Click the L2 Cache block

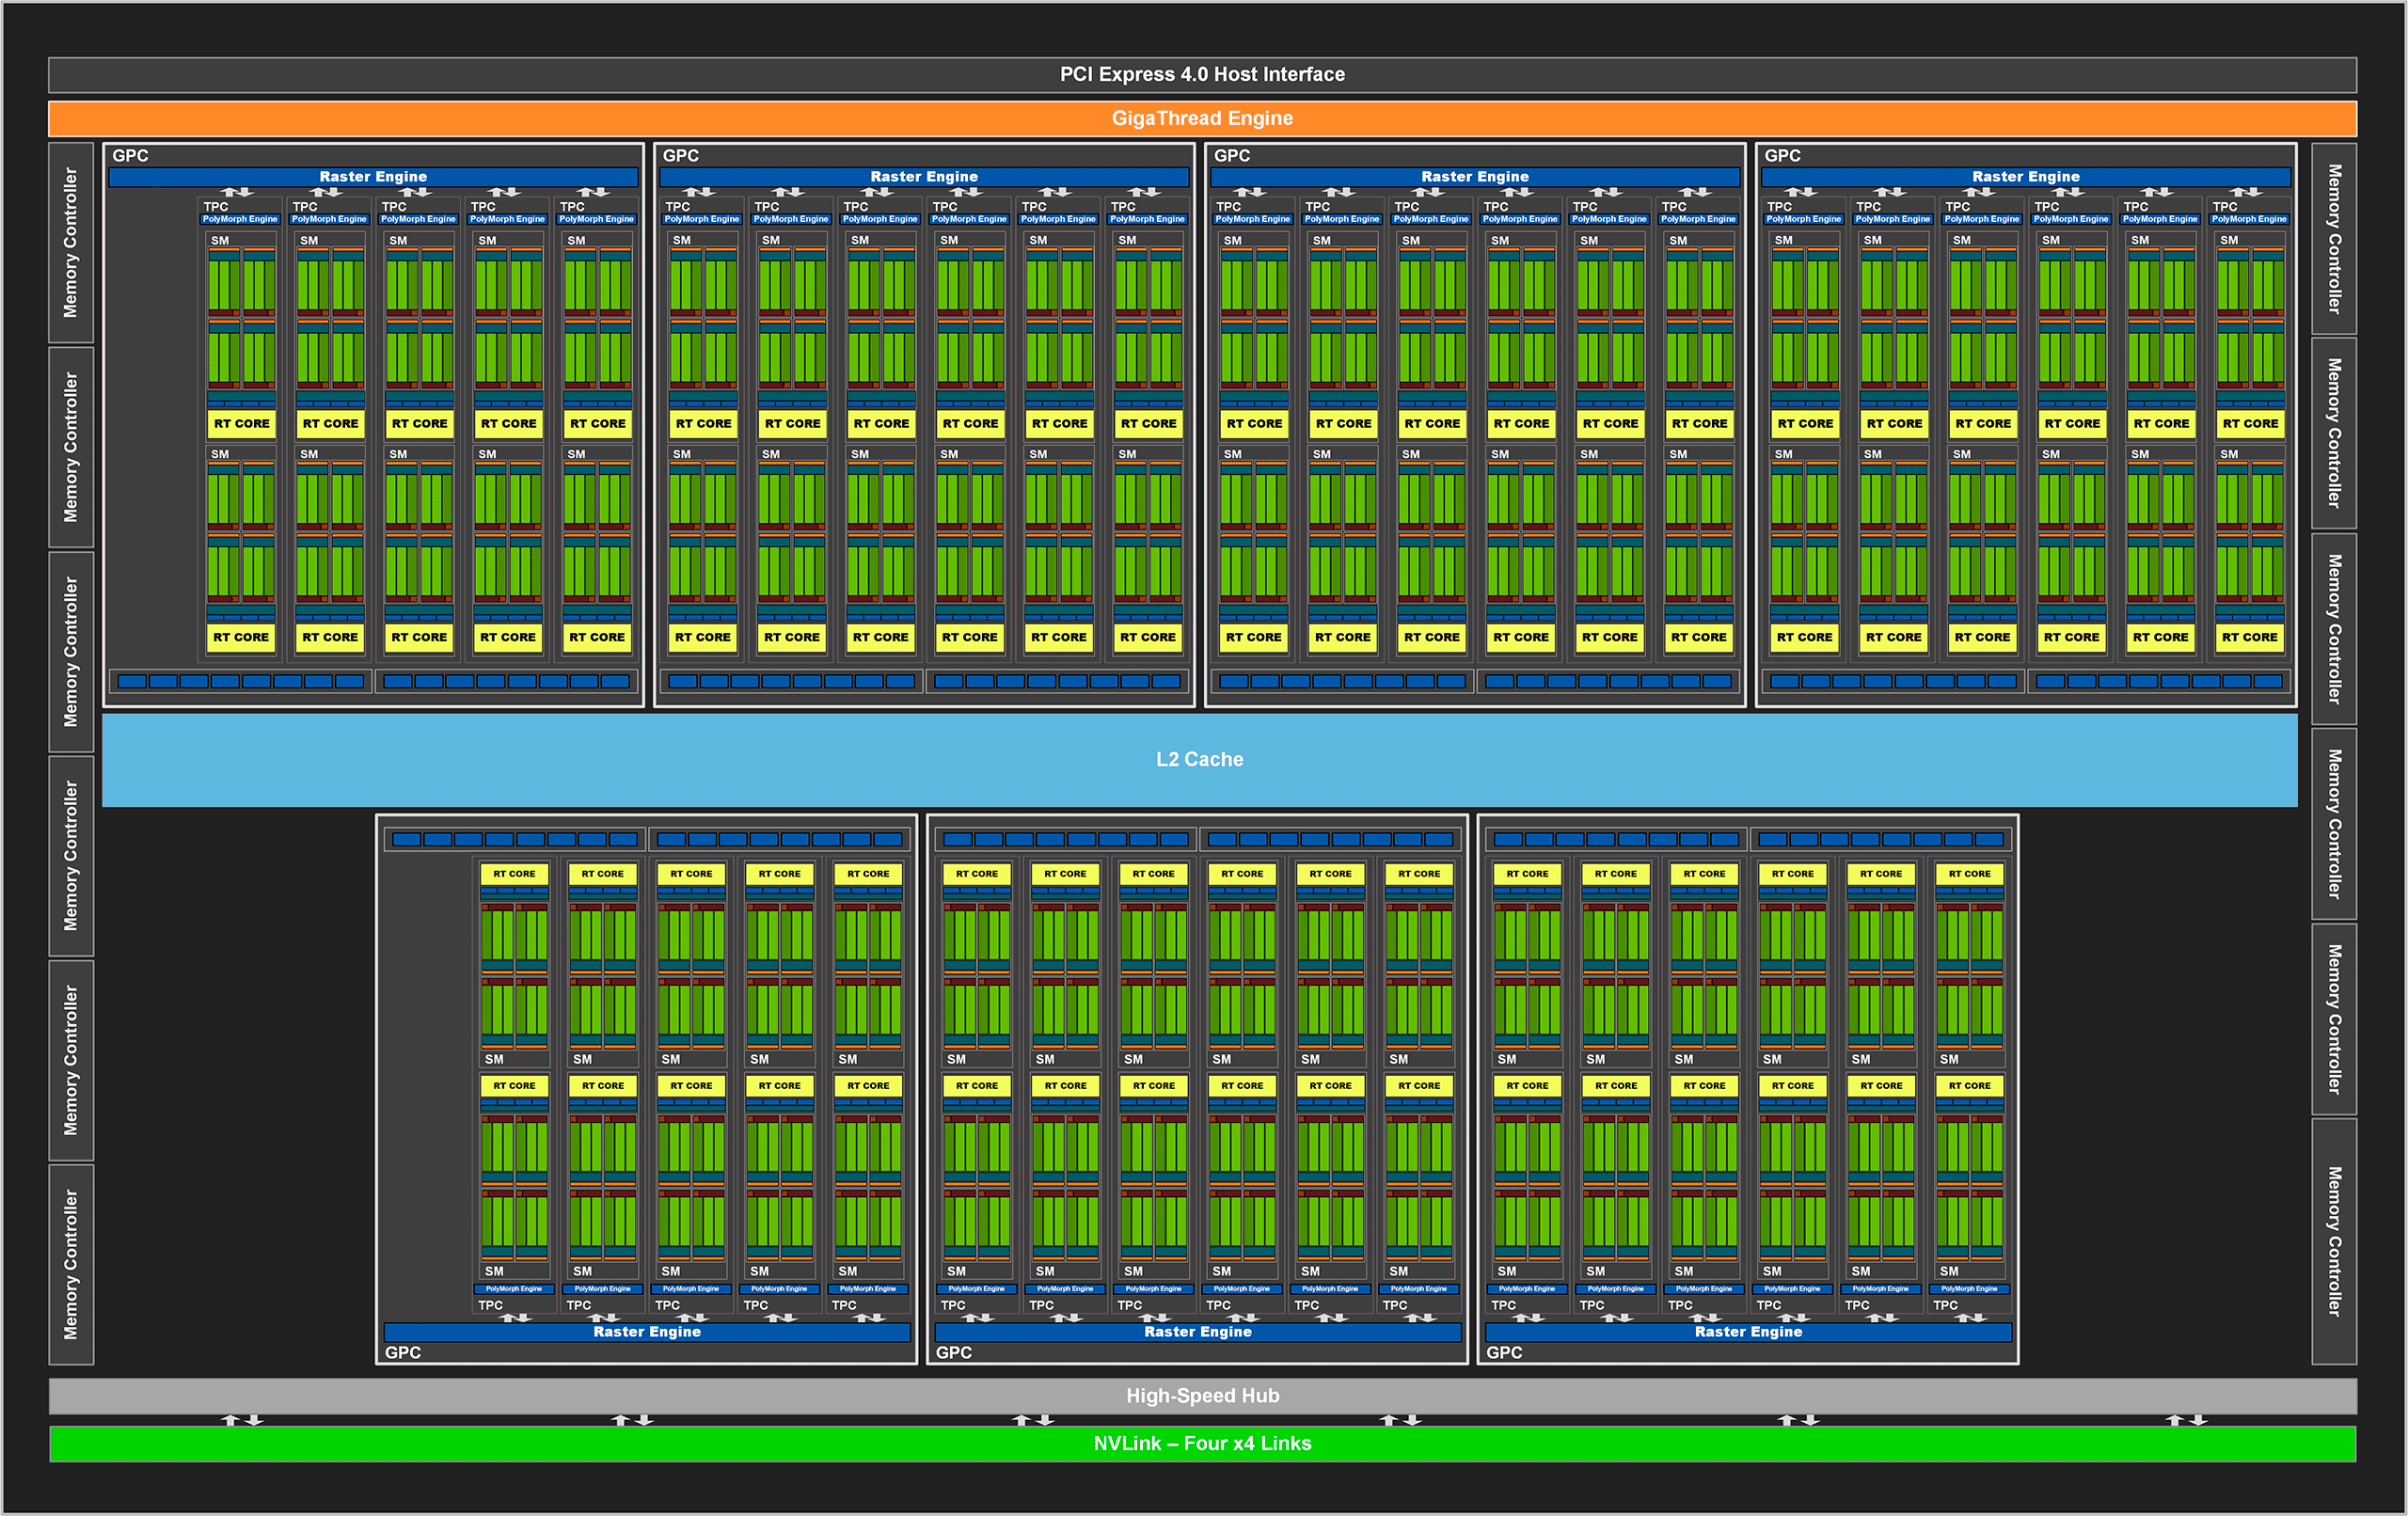[x=1200, y=758]
